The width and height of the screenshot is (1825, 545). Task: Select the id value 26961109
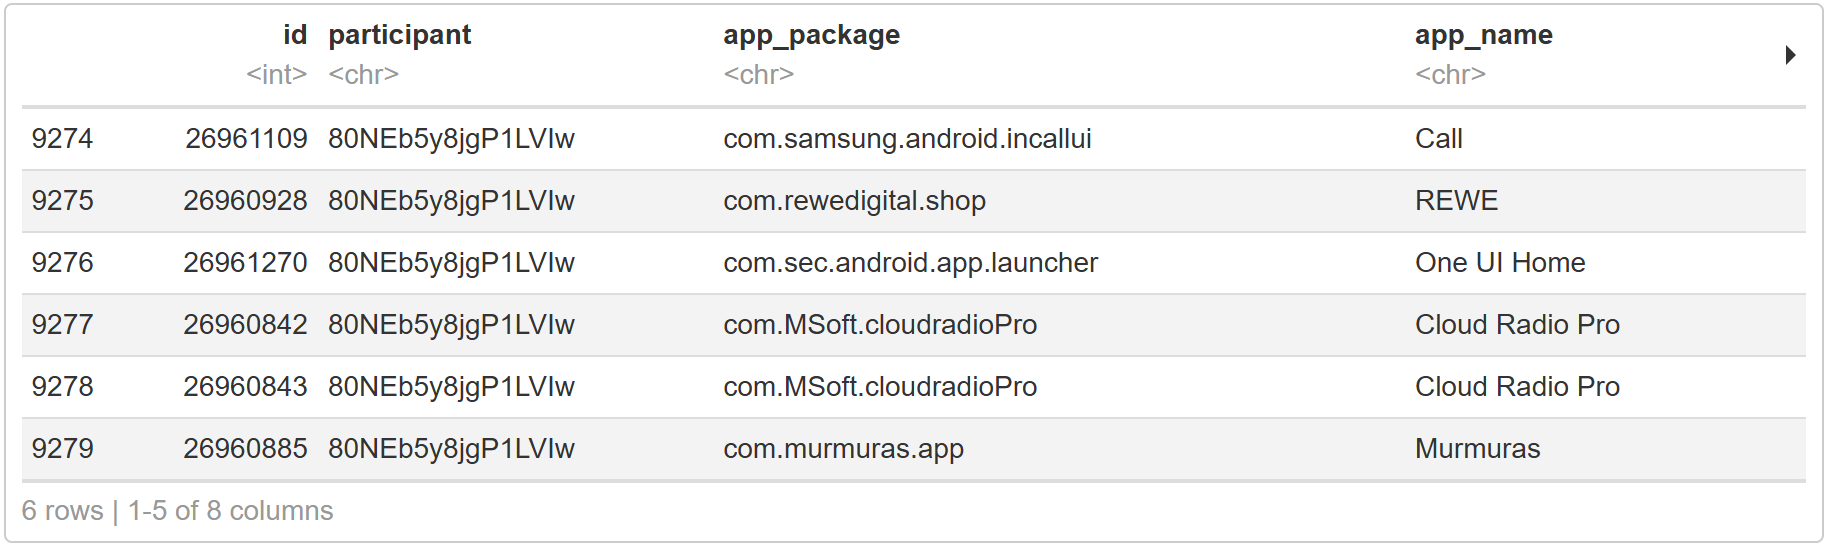(x=246, y=139)
